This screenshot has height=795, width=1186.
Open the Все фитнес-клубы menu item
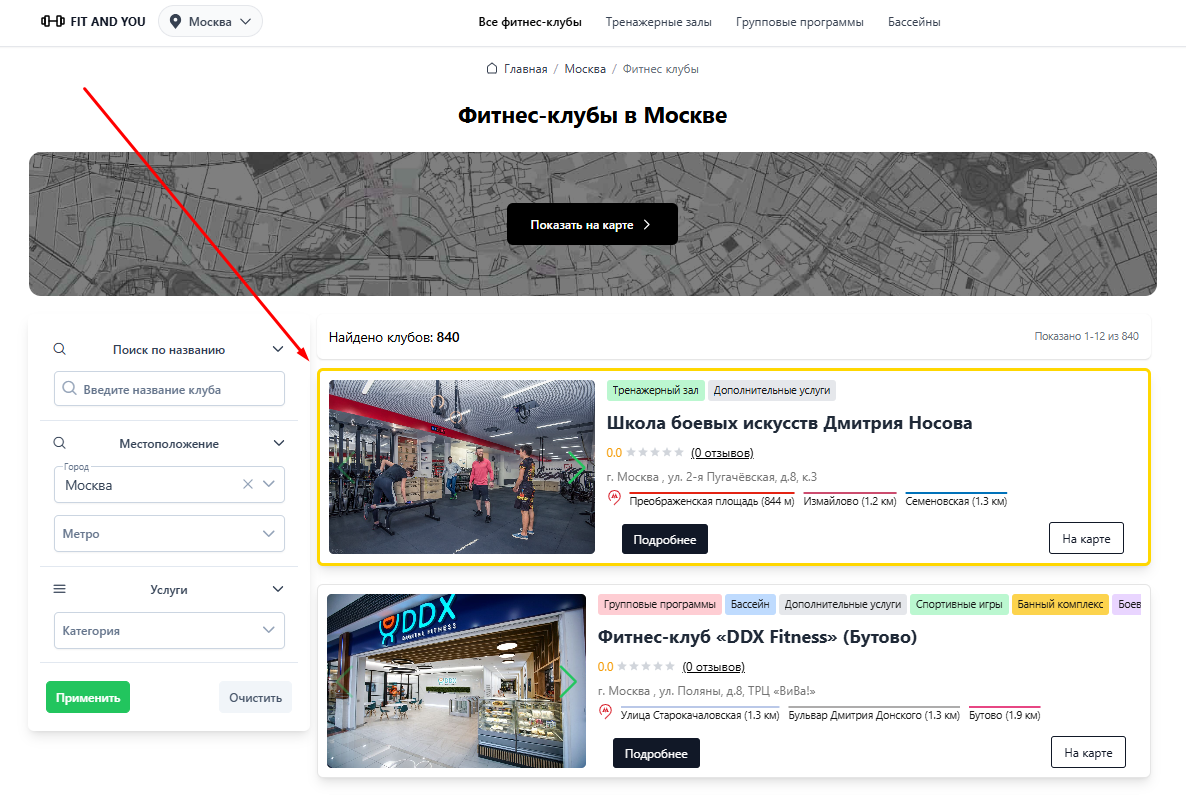(x=529, y=22)
